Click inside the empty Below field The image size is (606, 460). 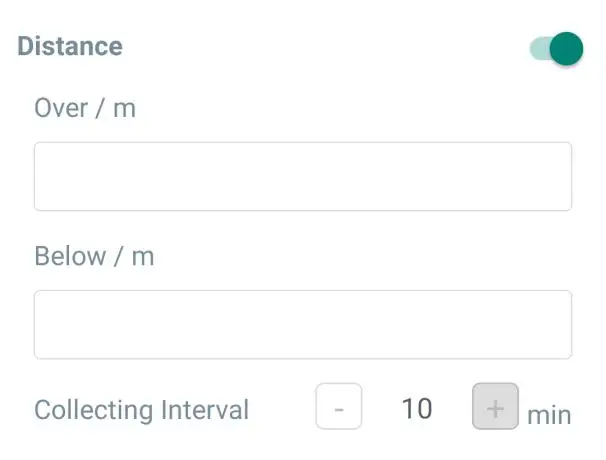click(302, 324)
